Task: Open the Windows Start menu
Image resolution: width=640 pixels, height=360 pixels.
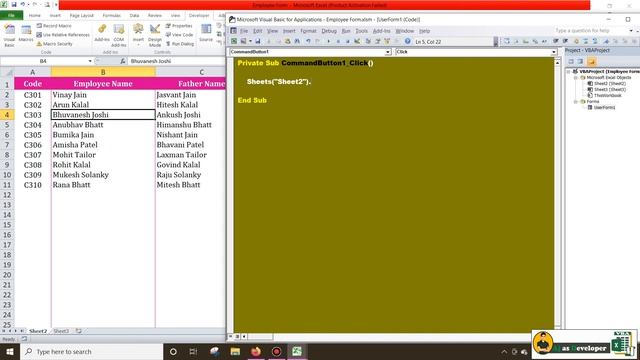Action: pos(10,351)
